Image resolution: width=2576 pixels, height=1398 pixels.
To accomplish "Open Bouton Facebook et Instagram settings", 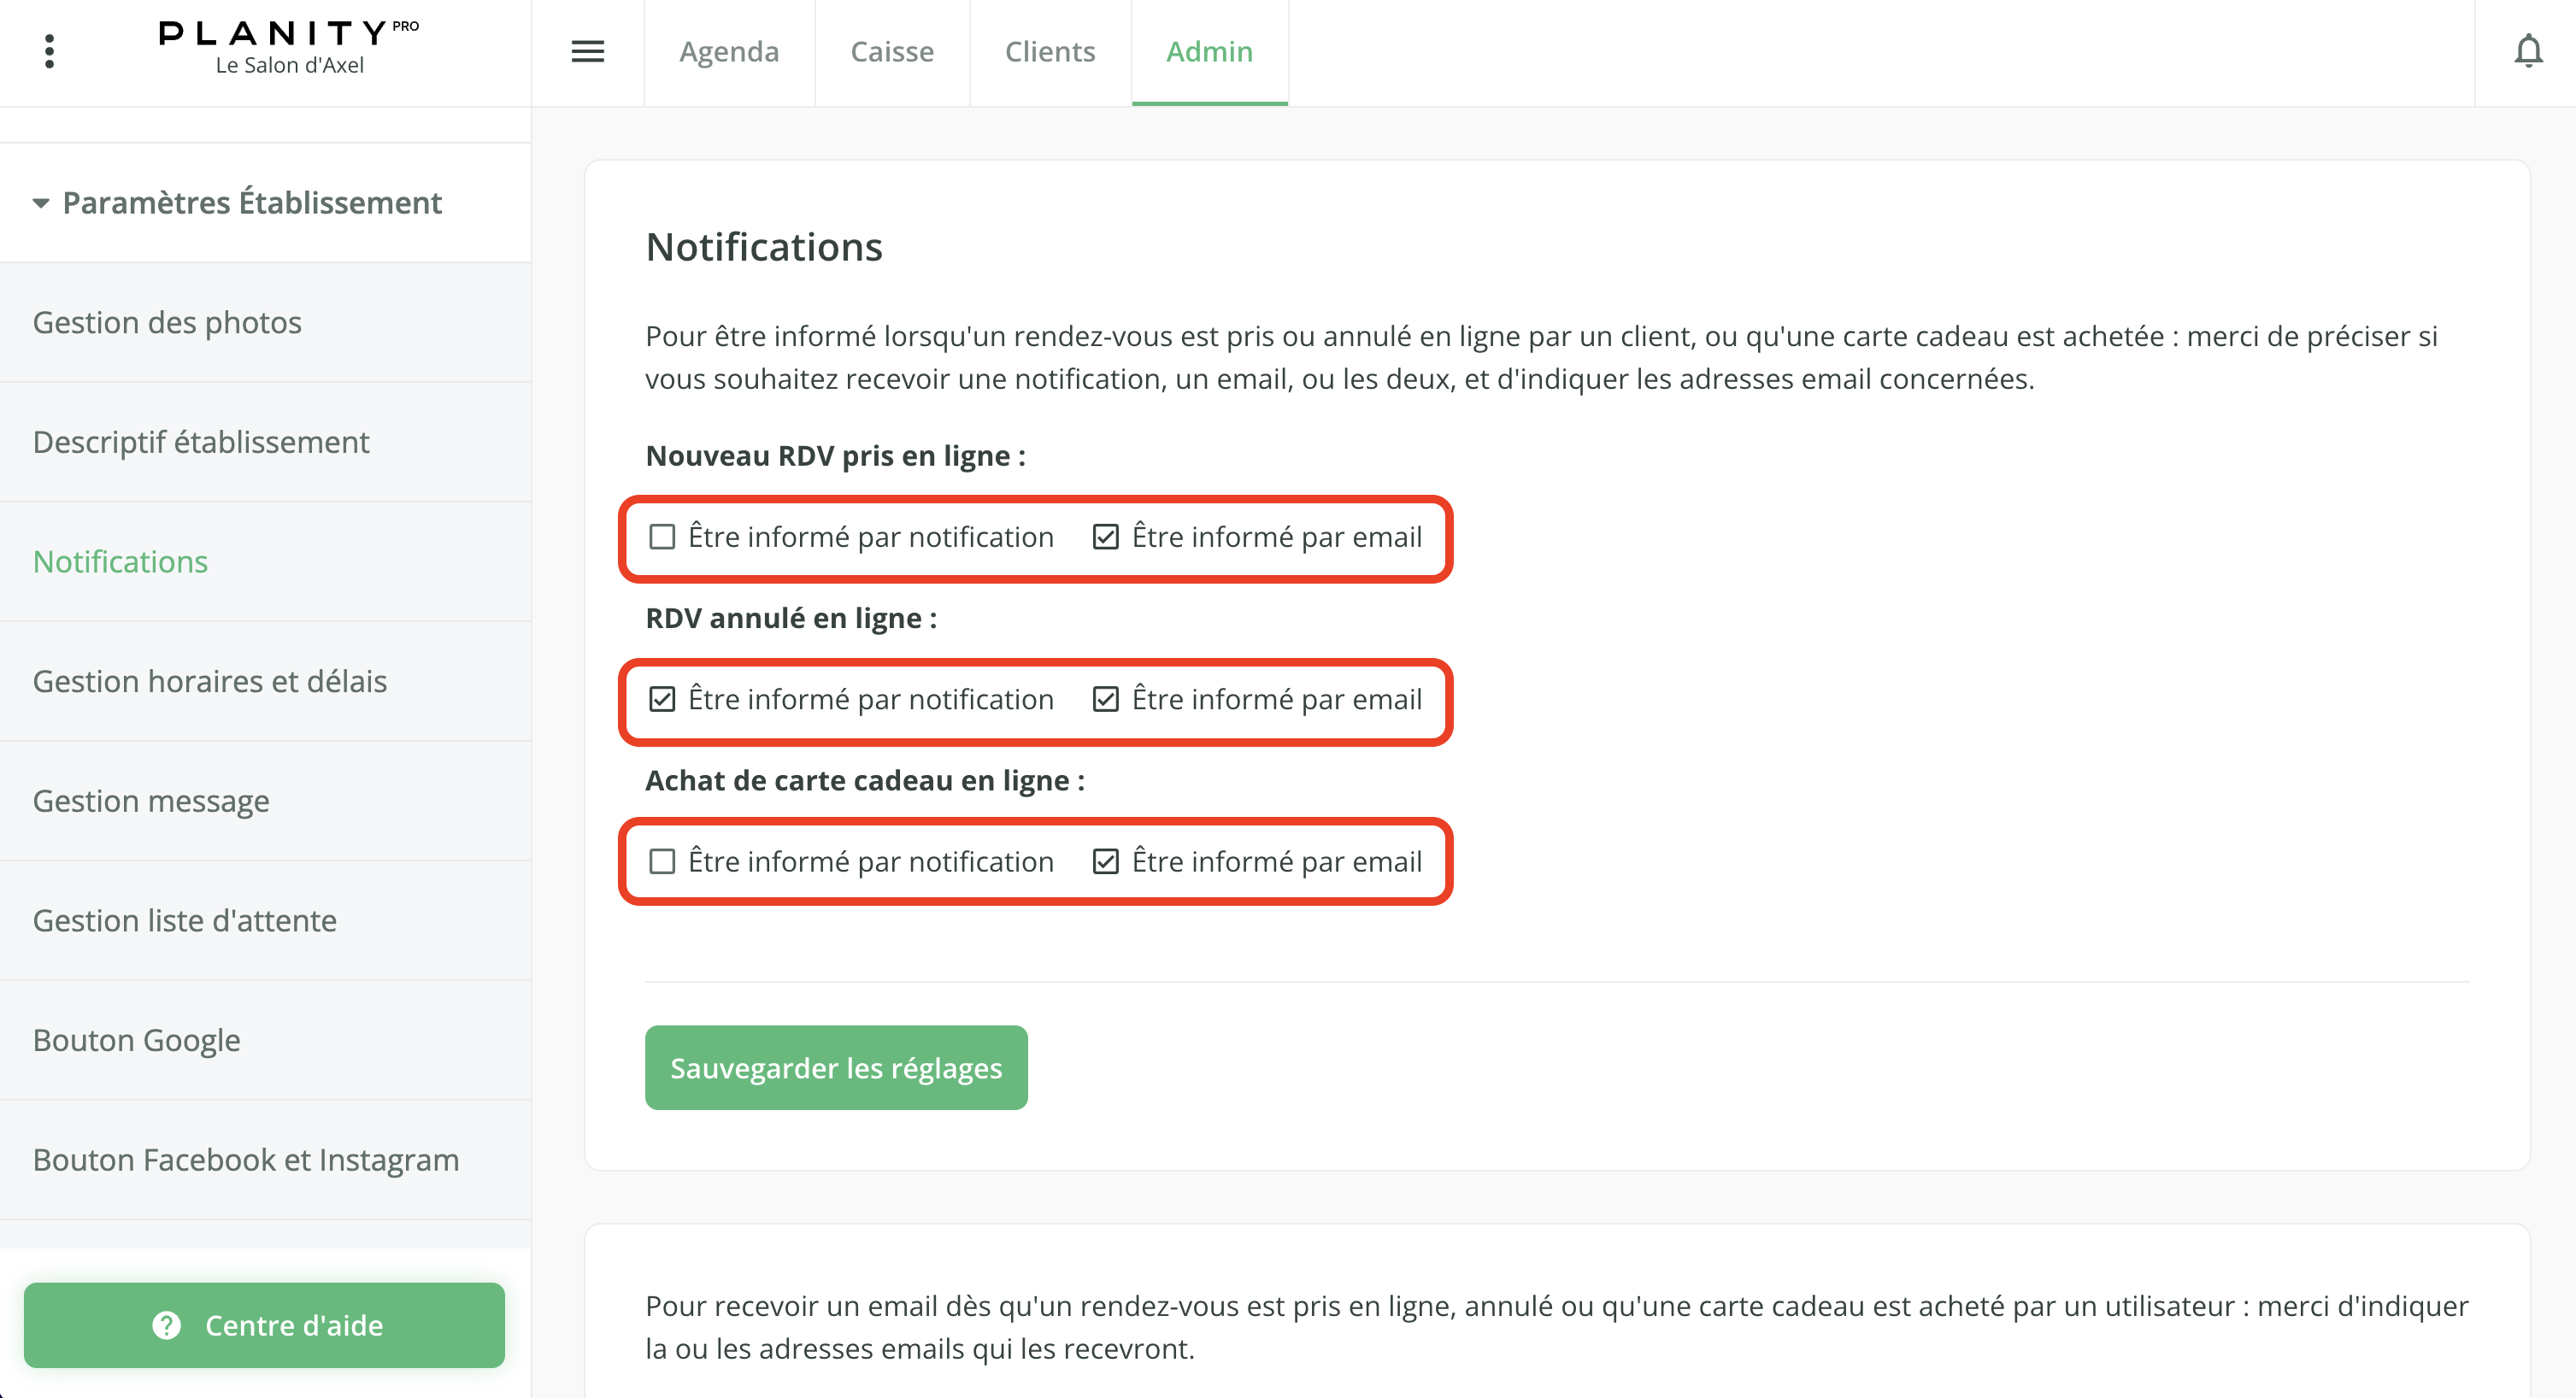I will tap(246, 1160).
